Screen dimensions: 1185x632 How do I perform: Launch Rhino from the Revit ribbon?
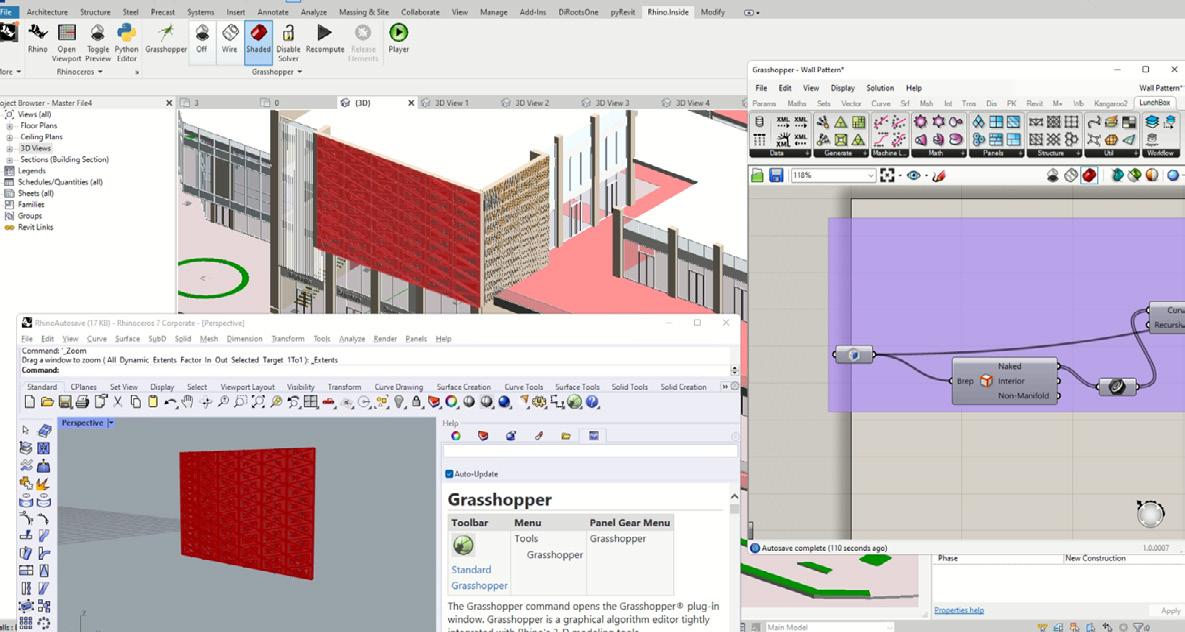pyautogui.click(x=37, y=39)
